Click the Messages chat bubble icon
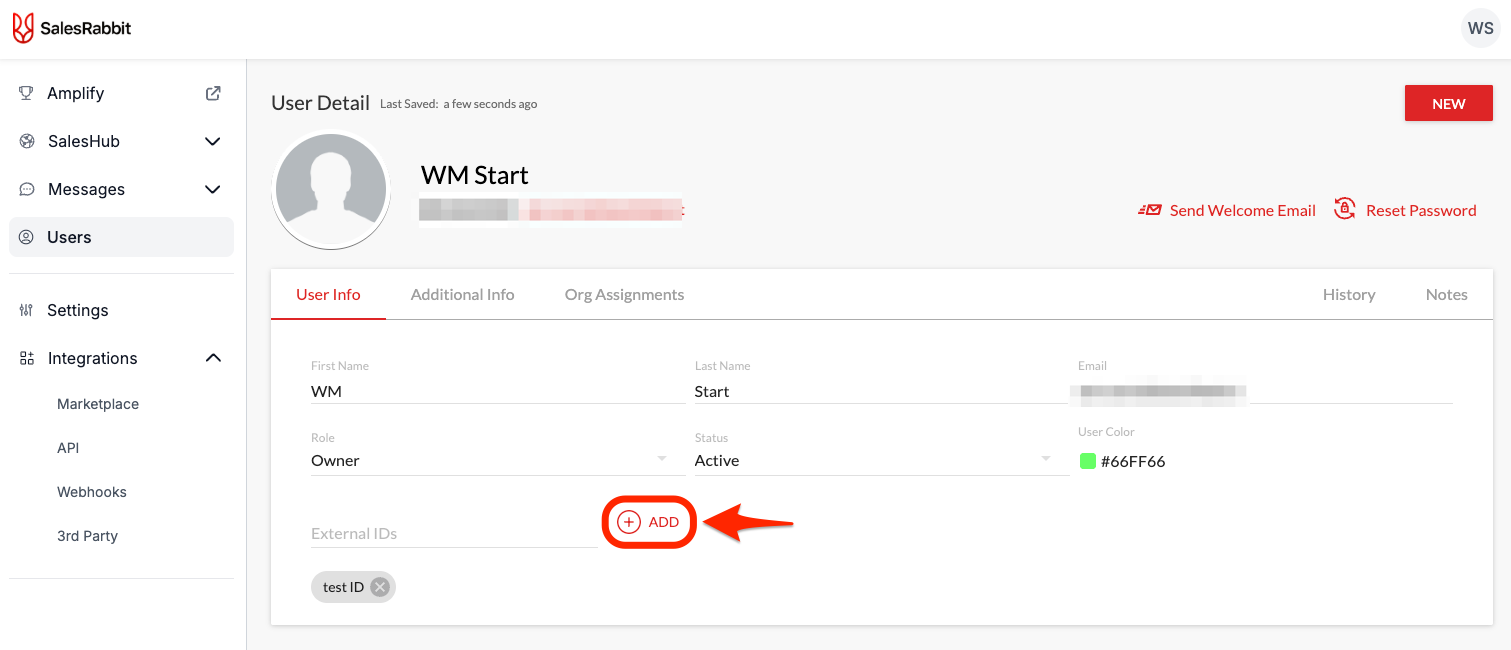The width and height of the screenshot is (1511, 650). [x=27, y=189]
